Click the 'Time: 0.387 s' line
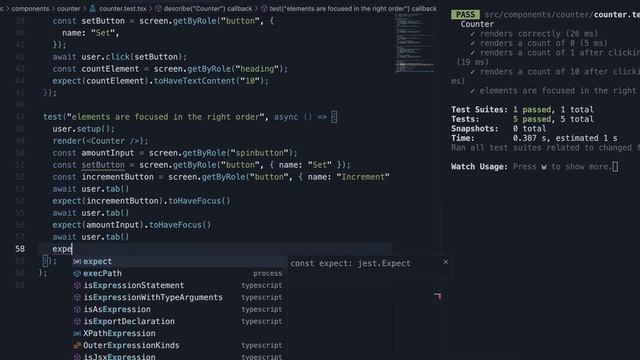Image resolution: width=640 pixels, height=360 pixels. (x=534, y=138)
